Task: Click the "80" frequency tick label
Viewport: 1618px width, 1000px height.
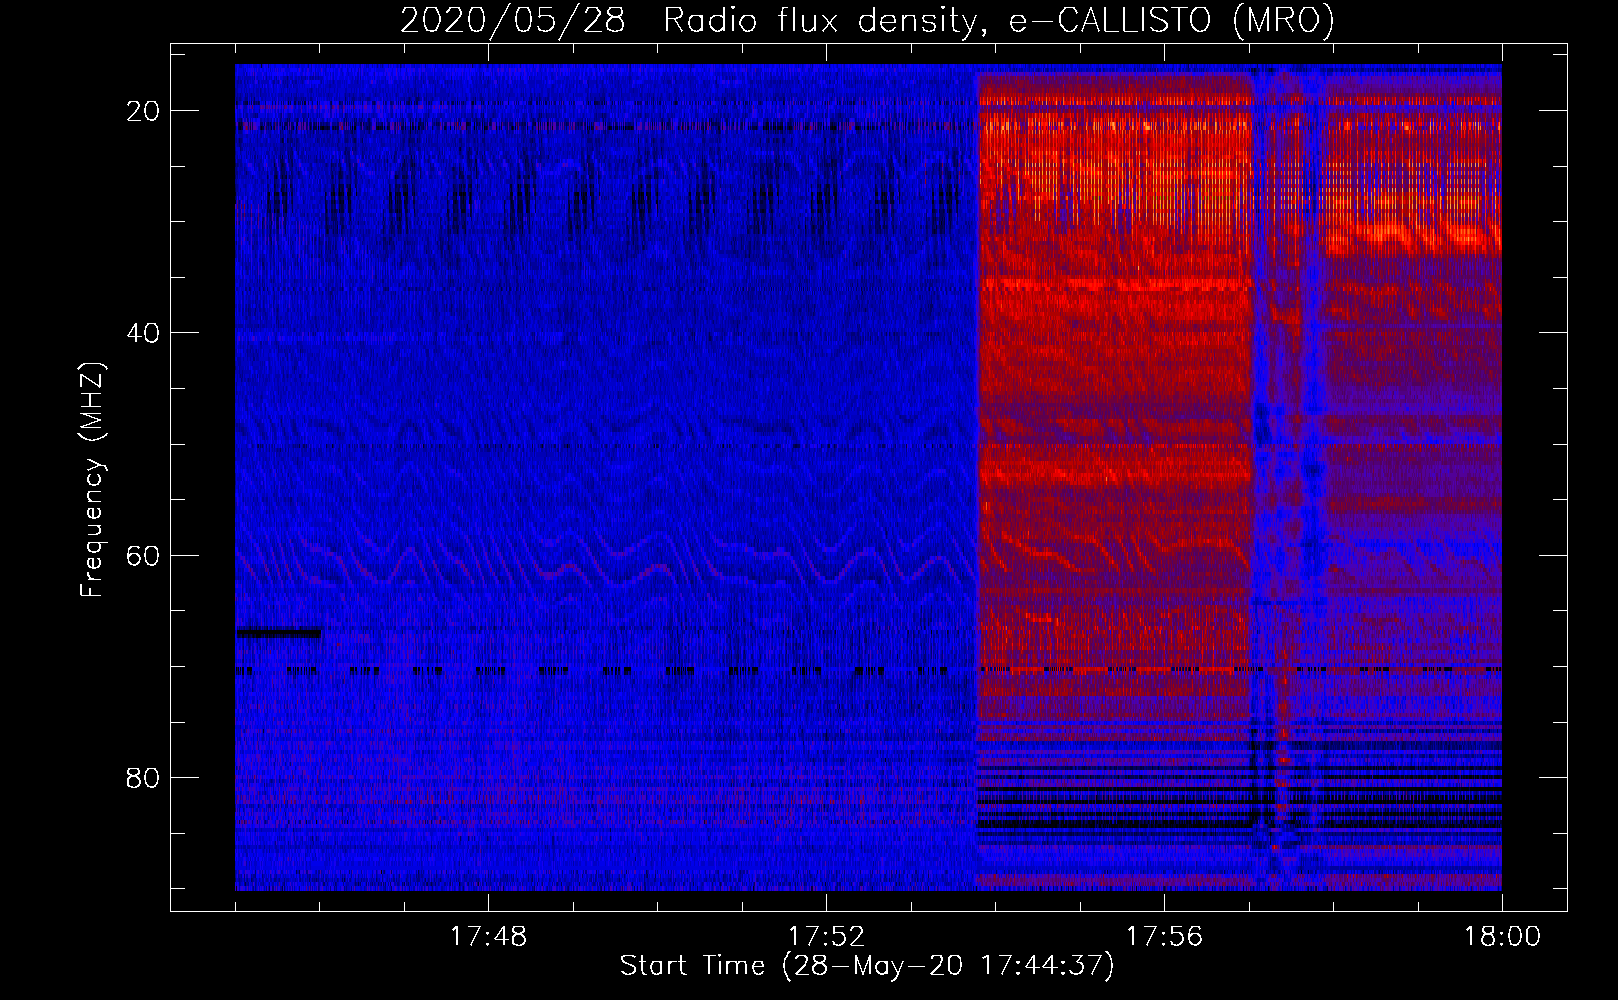Action: pos(144,777)
